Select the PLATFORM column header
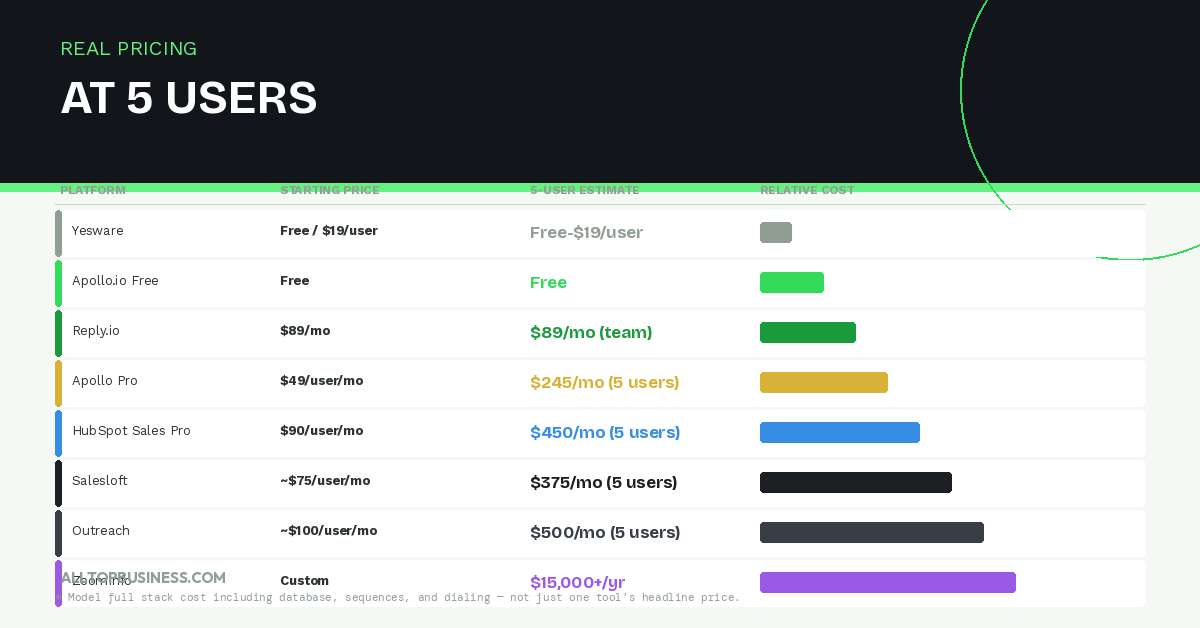 tap(93, 190)
